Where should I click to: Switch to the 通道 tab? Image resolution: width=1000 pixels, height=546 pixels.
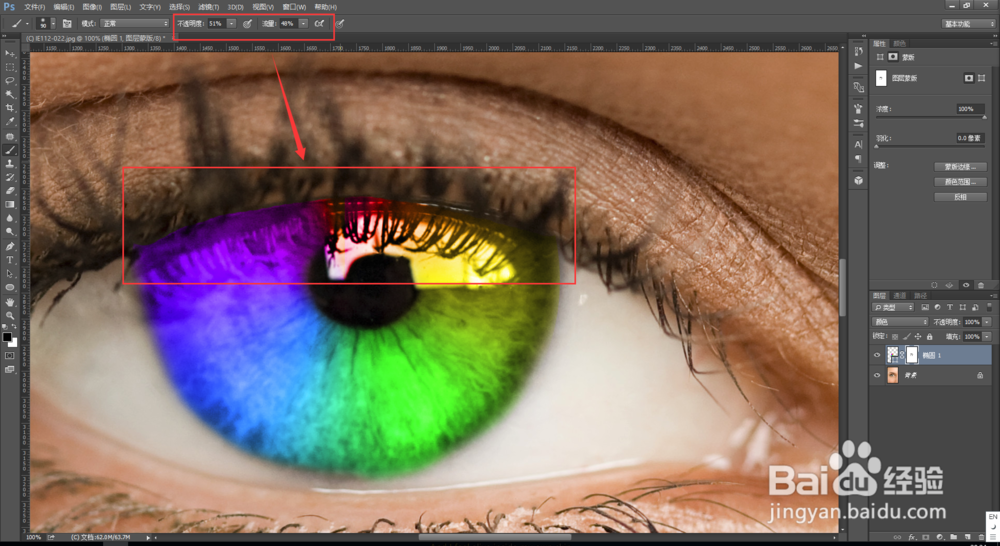click(900, 295)
